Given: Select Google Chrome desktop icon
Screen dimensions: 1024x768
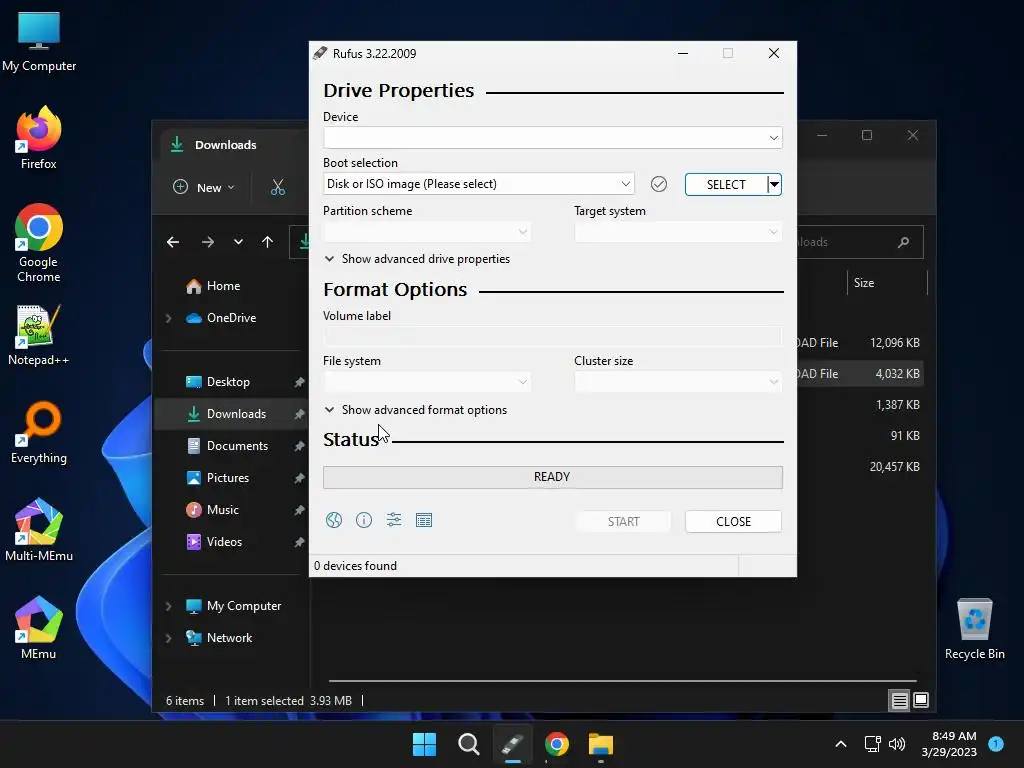Looking at the screenshot, I should click(39, 243).
